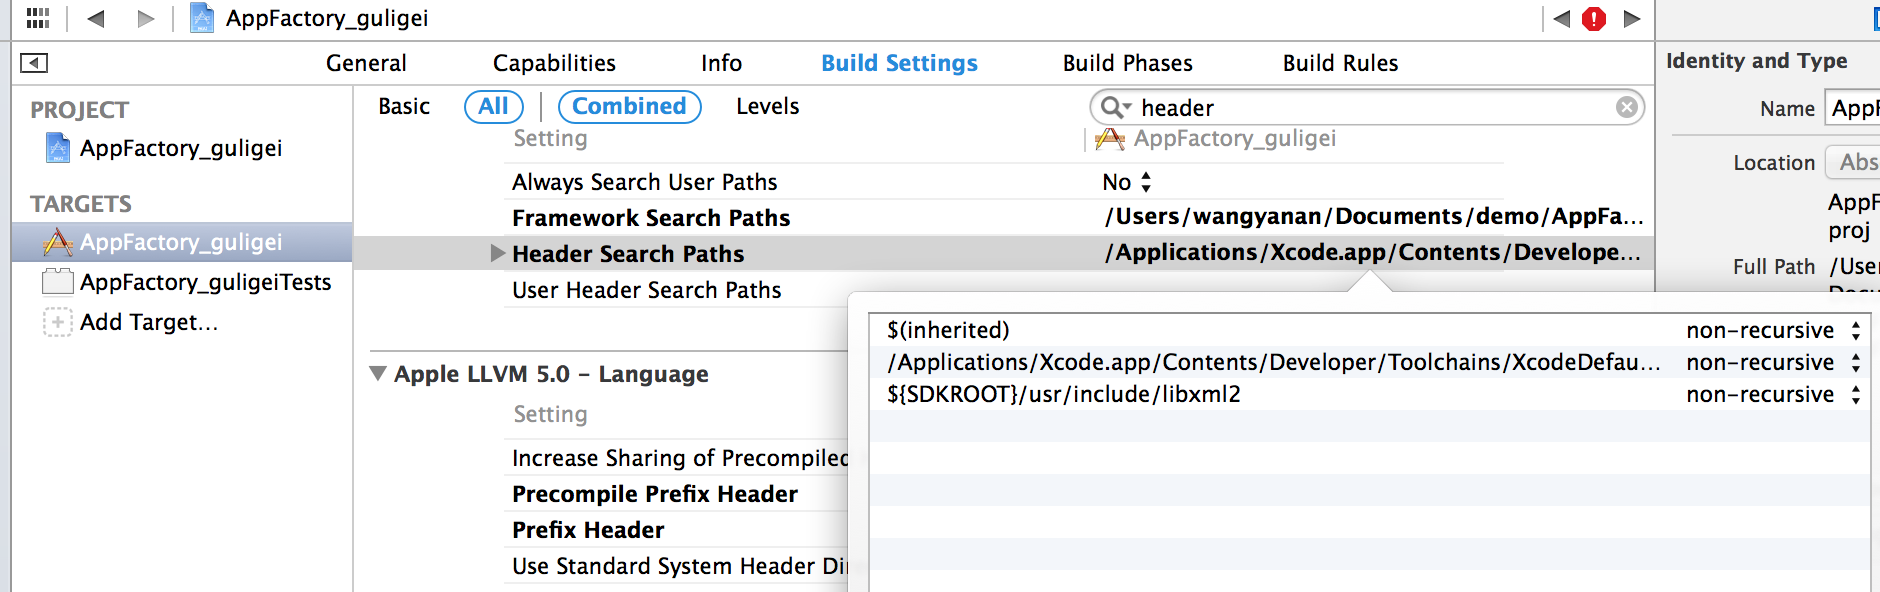This screenshot has height=592, width=1880.
Task: Open the Build Settings tab
Action: pos(899,63)
